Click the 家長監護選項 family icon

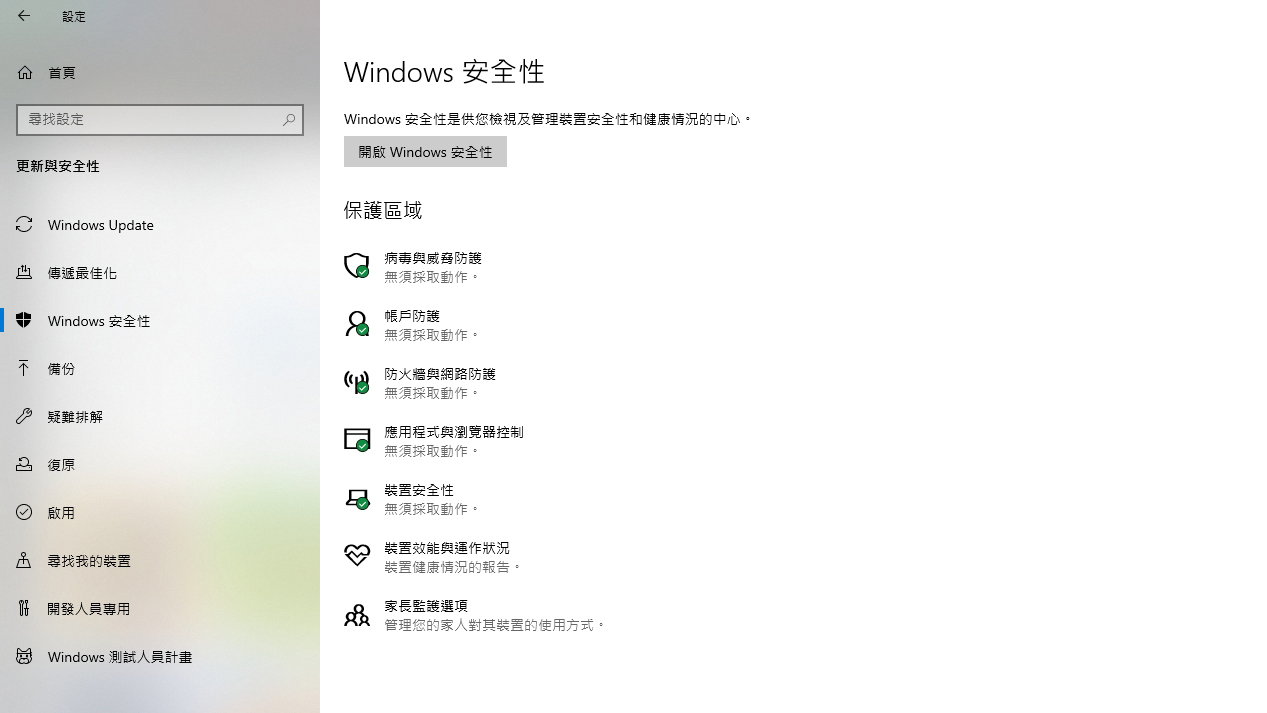357,613
